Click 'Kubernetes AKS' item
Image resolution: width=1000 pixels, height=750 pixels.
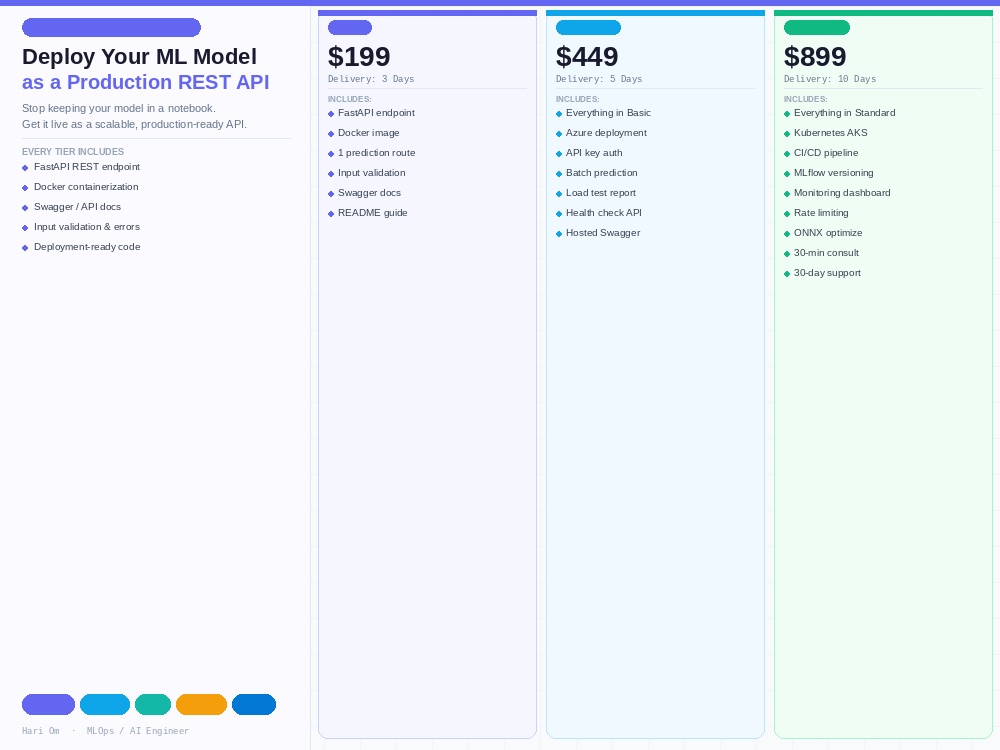[x=830, y=133]
